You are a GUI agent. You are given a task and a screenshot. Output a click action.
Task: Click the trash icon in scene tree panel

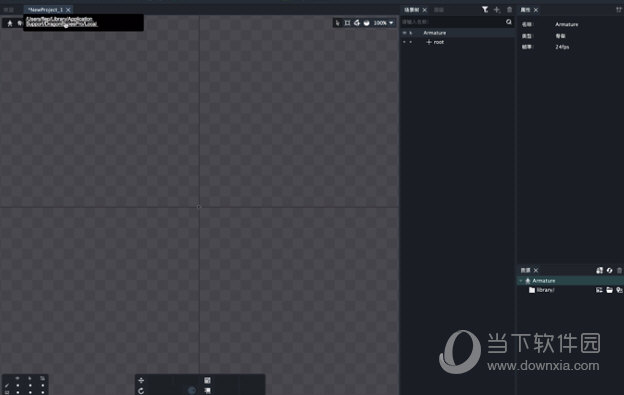(509, 10)
